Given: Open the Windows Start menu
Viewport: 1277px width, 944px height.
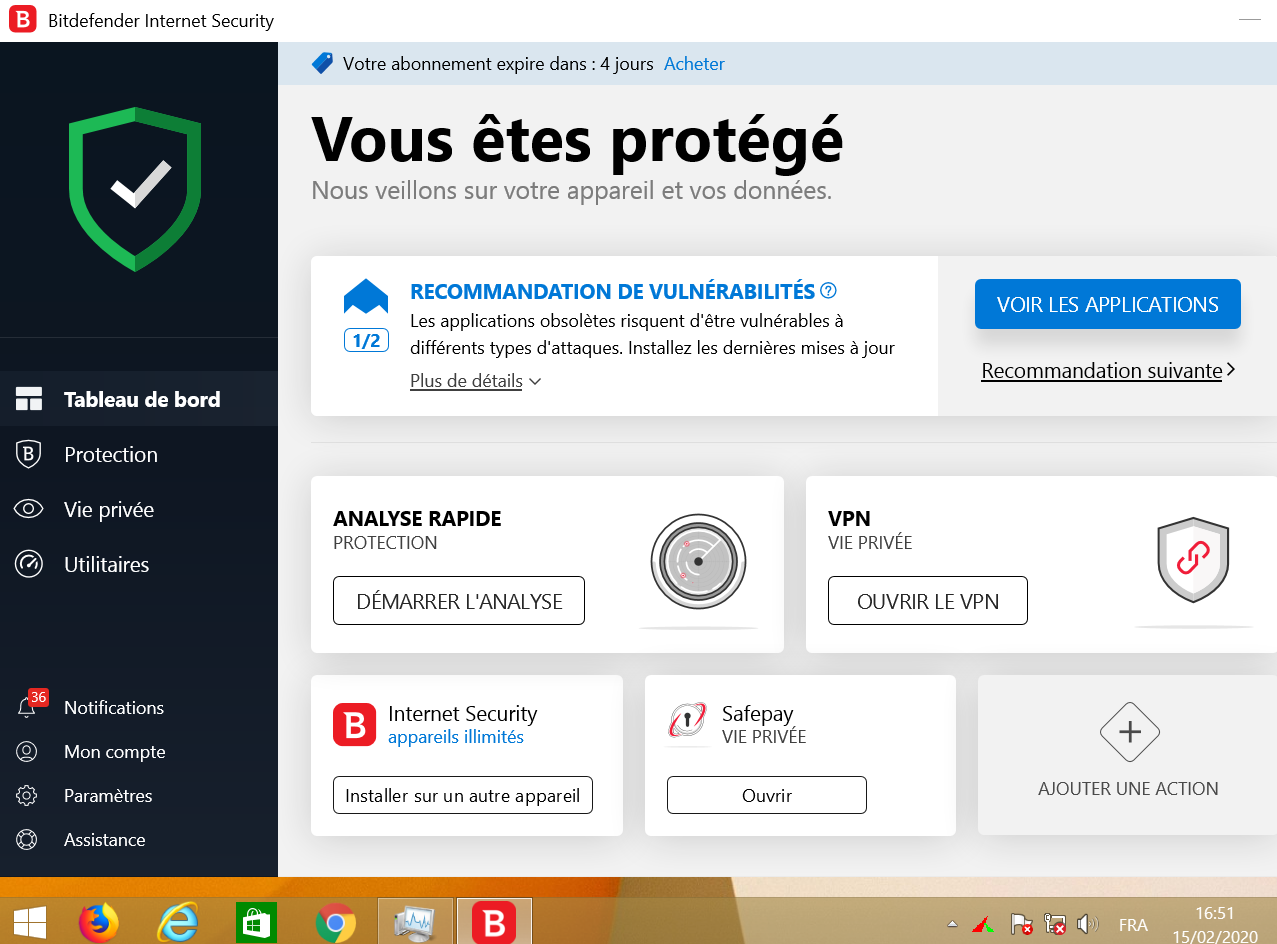Looking at the screenshot, I should click(x=29, y=922).
